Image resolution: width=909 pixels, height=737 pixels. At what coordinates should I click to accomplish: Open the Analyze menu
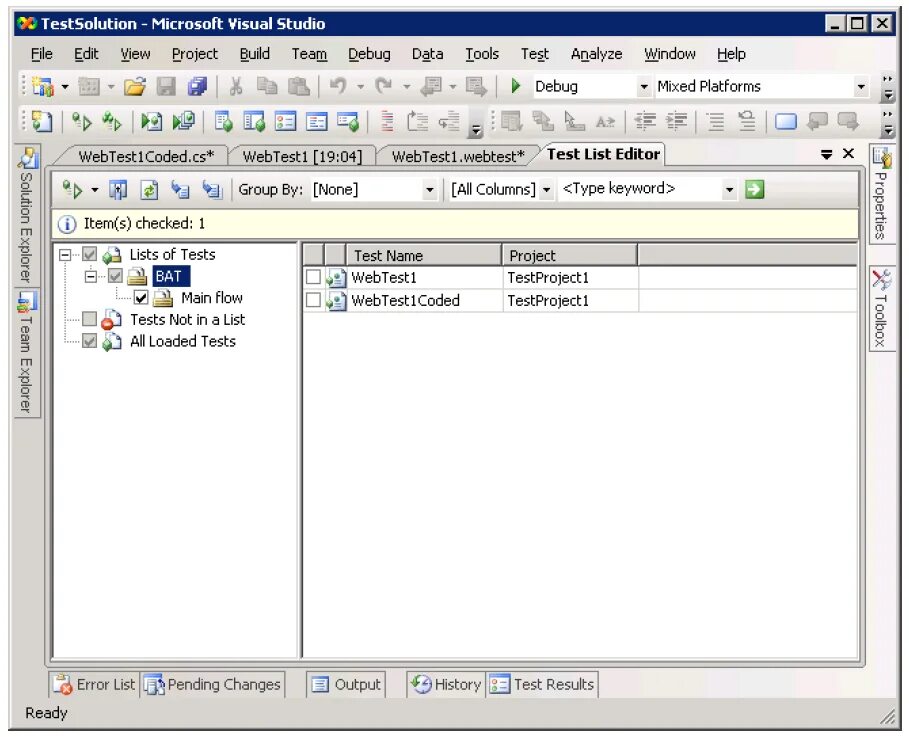pyautogui.click(x=597, y=54)
